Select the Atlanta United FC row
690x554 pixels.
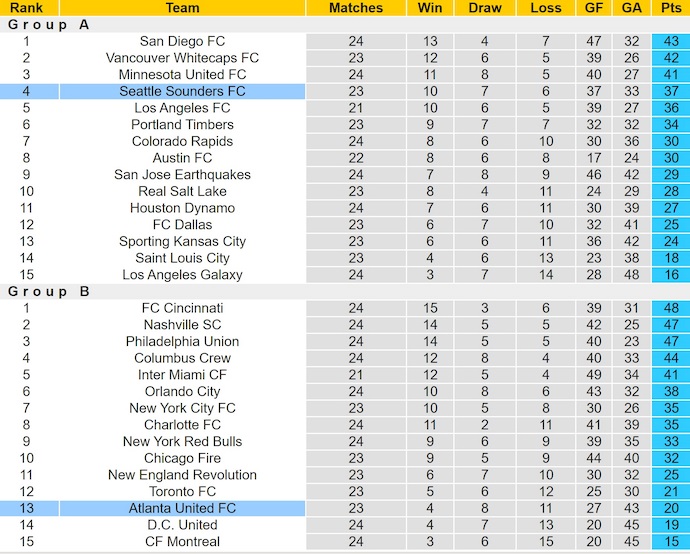(182, 508)
